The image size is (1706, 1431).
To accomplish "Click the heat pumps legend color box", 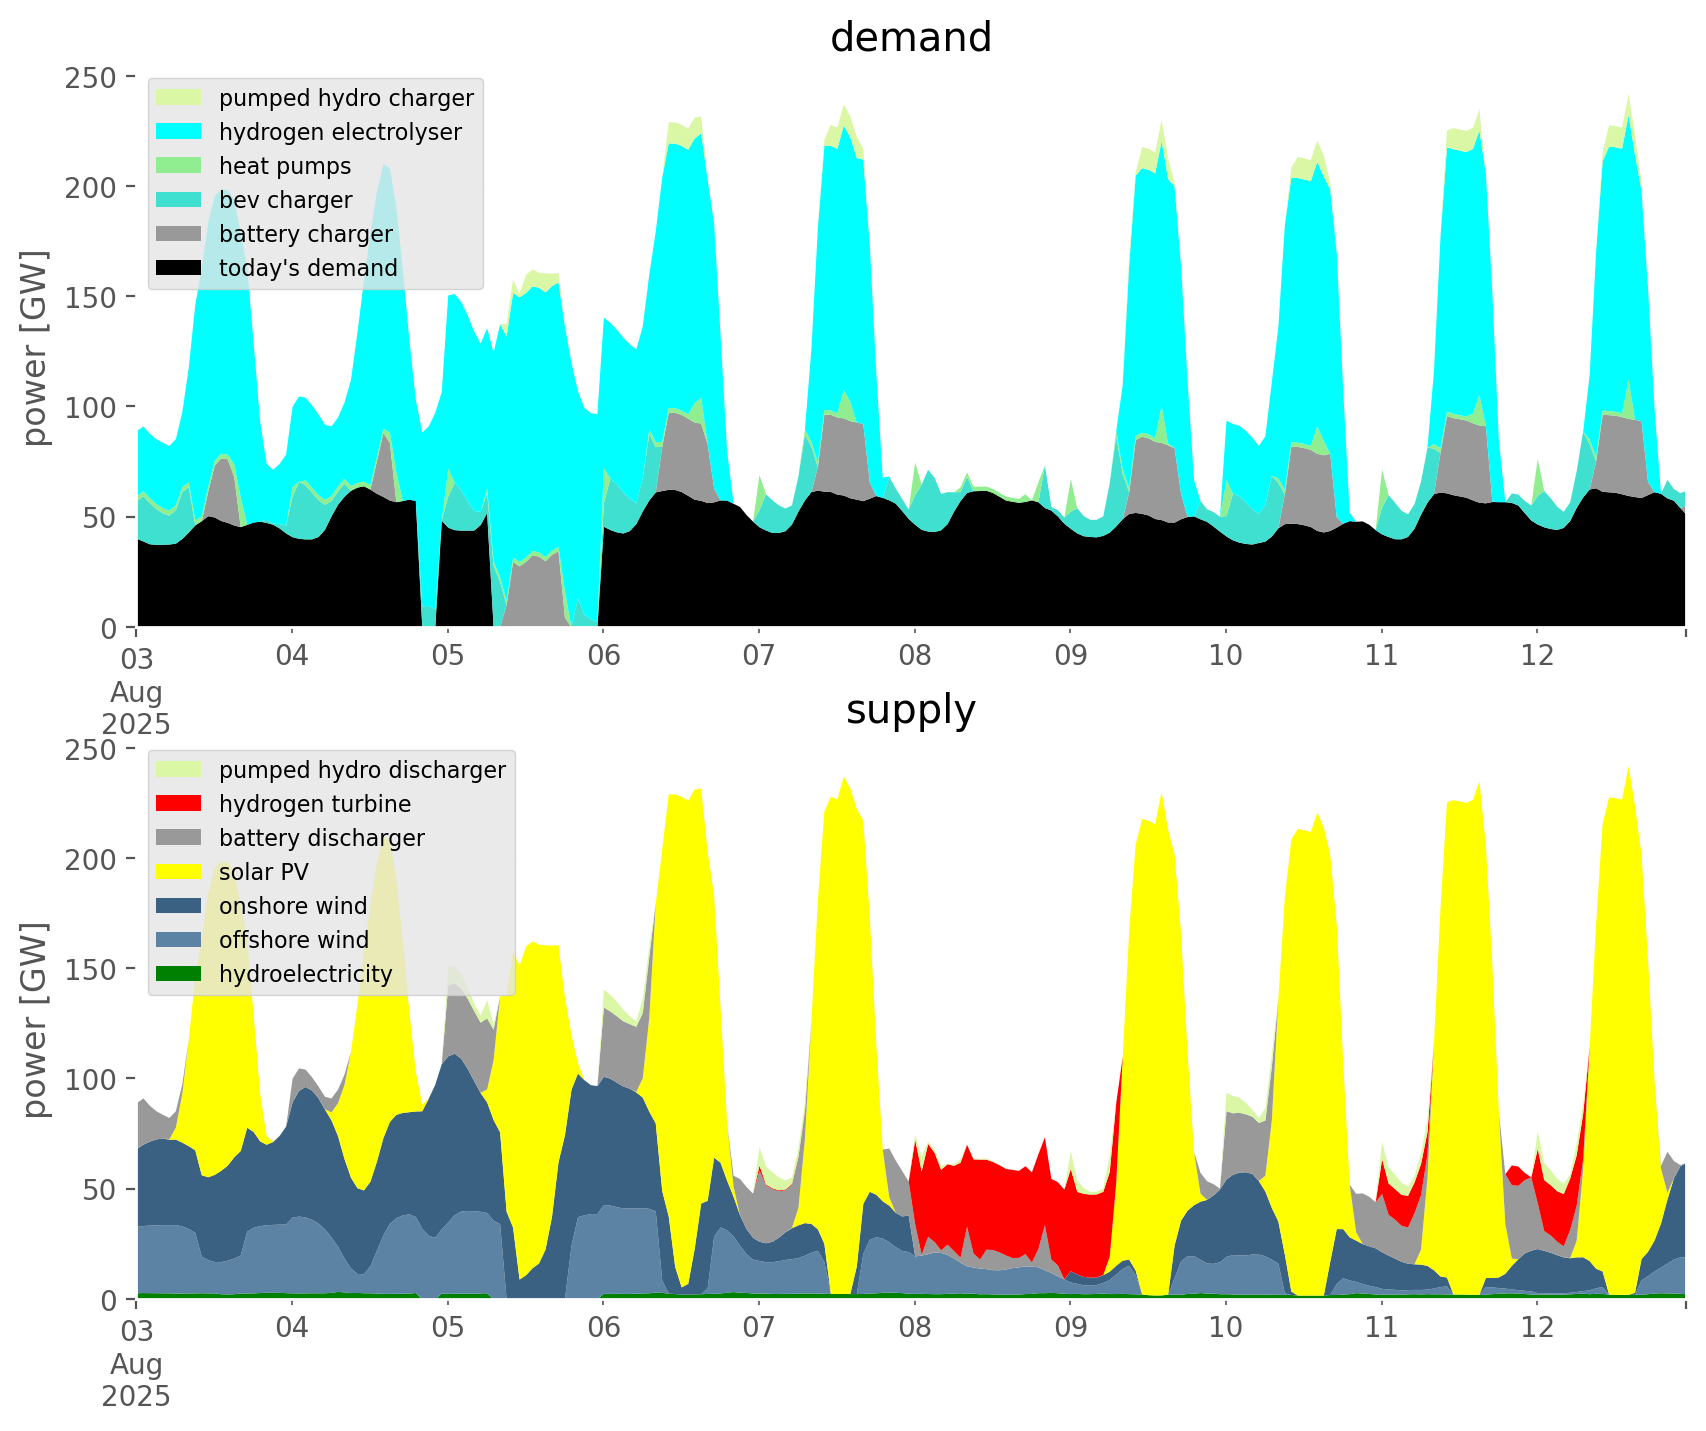I will [179, 166].
